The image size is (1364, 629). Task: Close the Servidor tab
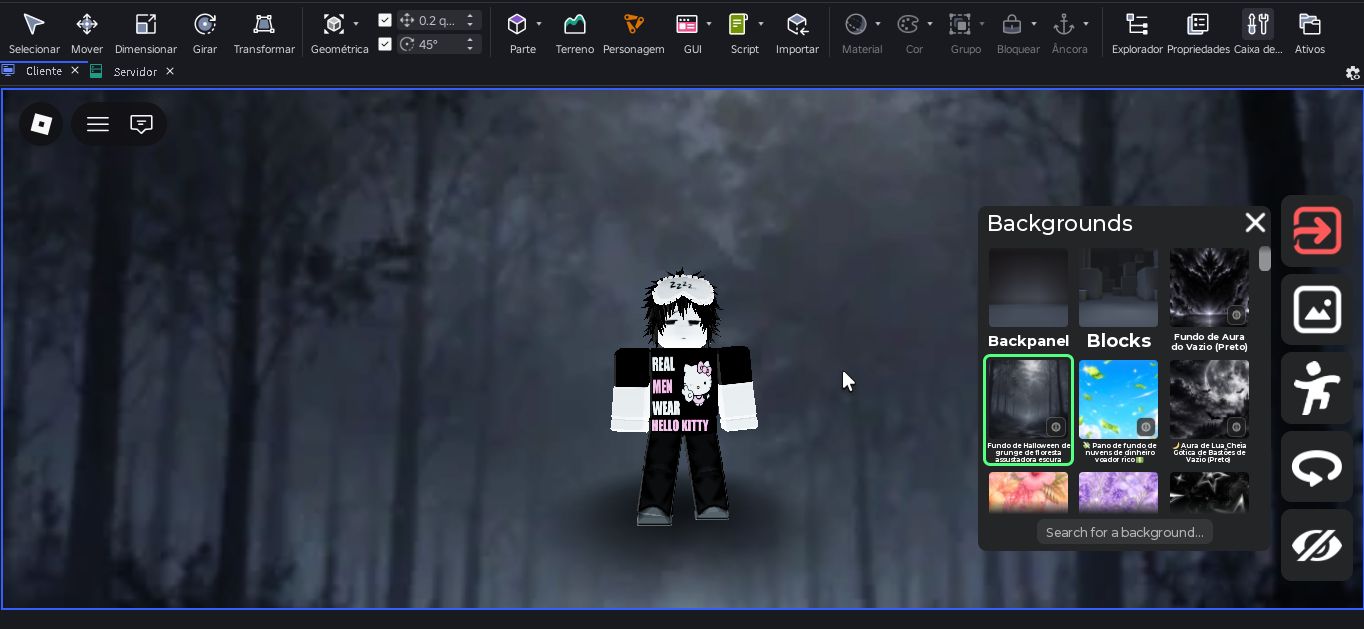tap(170, 71)
